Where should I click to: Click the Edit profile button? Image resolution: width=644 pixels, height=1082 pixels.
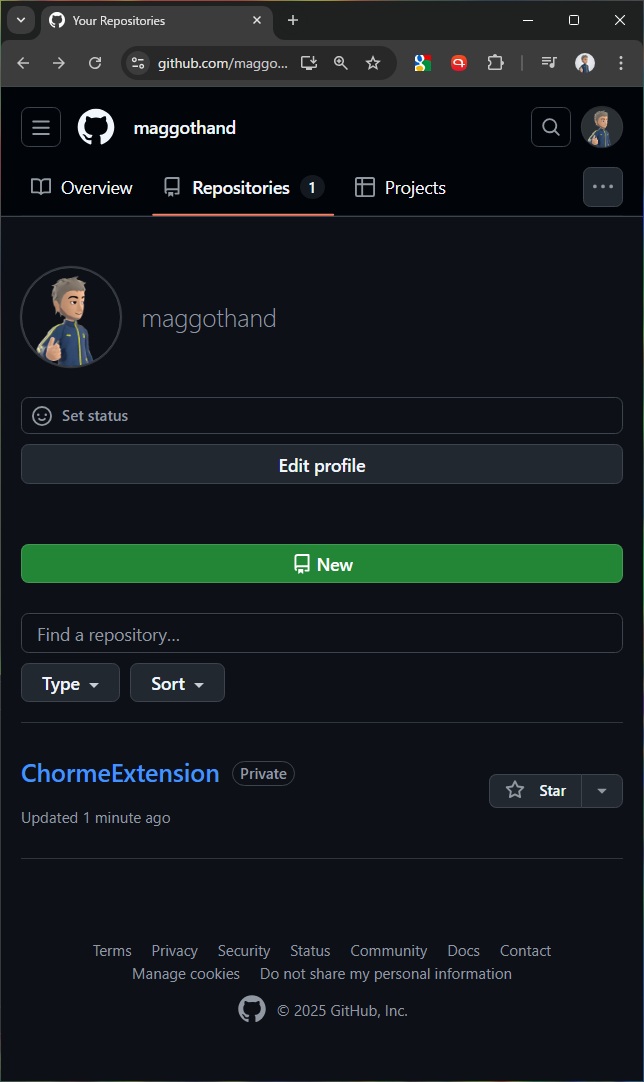point(322,465)
